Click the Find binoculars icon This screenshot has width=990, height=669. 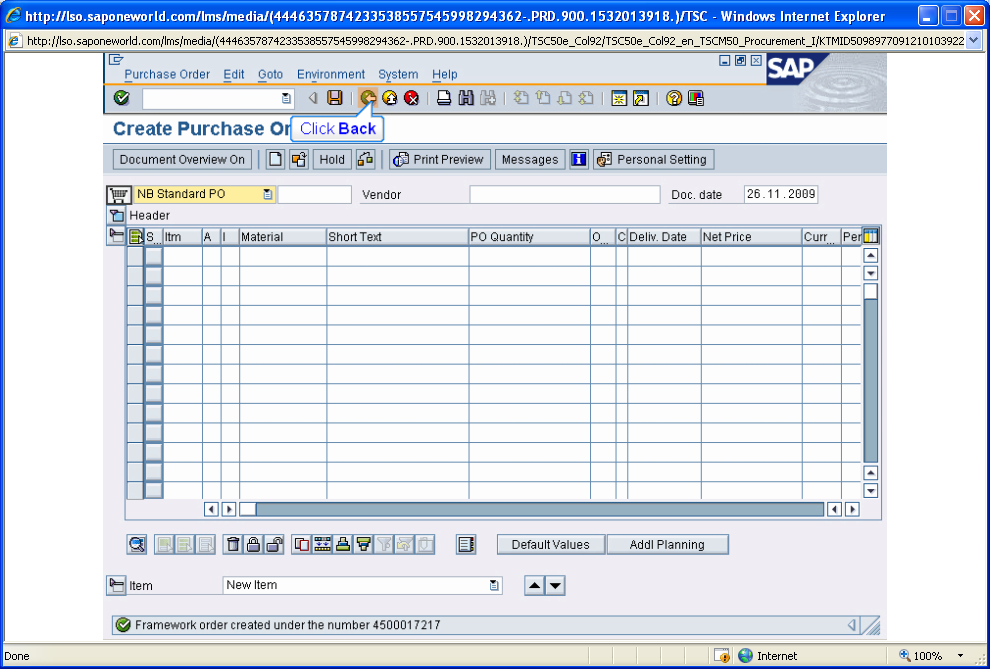click(466, 98)
